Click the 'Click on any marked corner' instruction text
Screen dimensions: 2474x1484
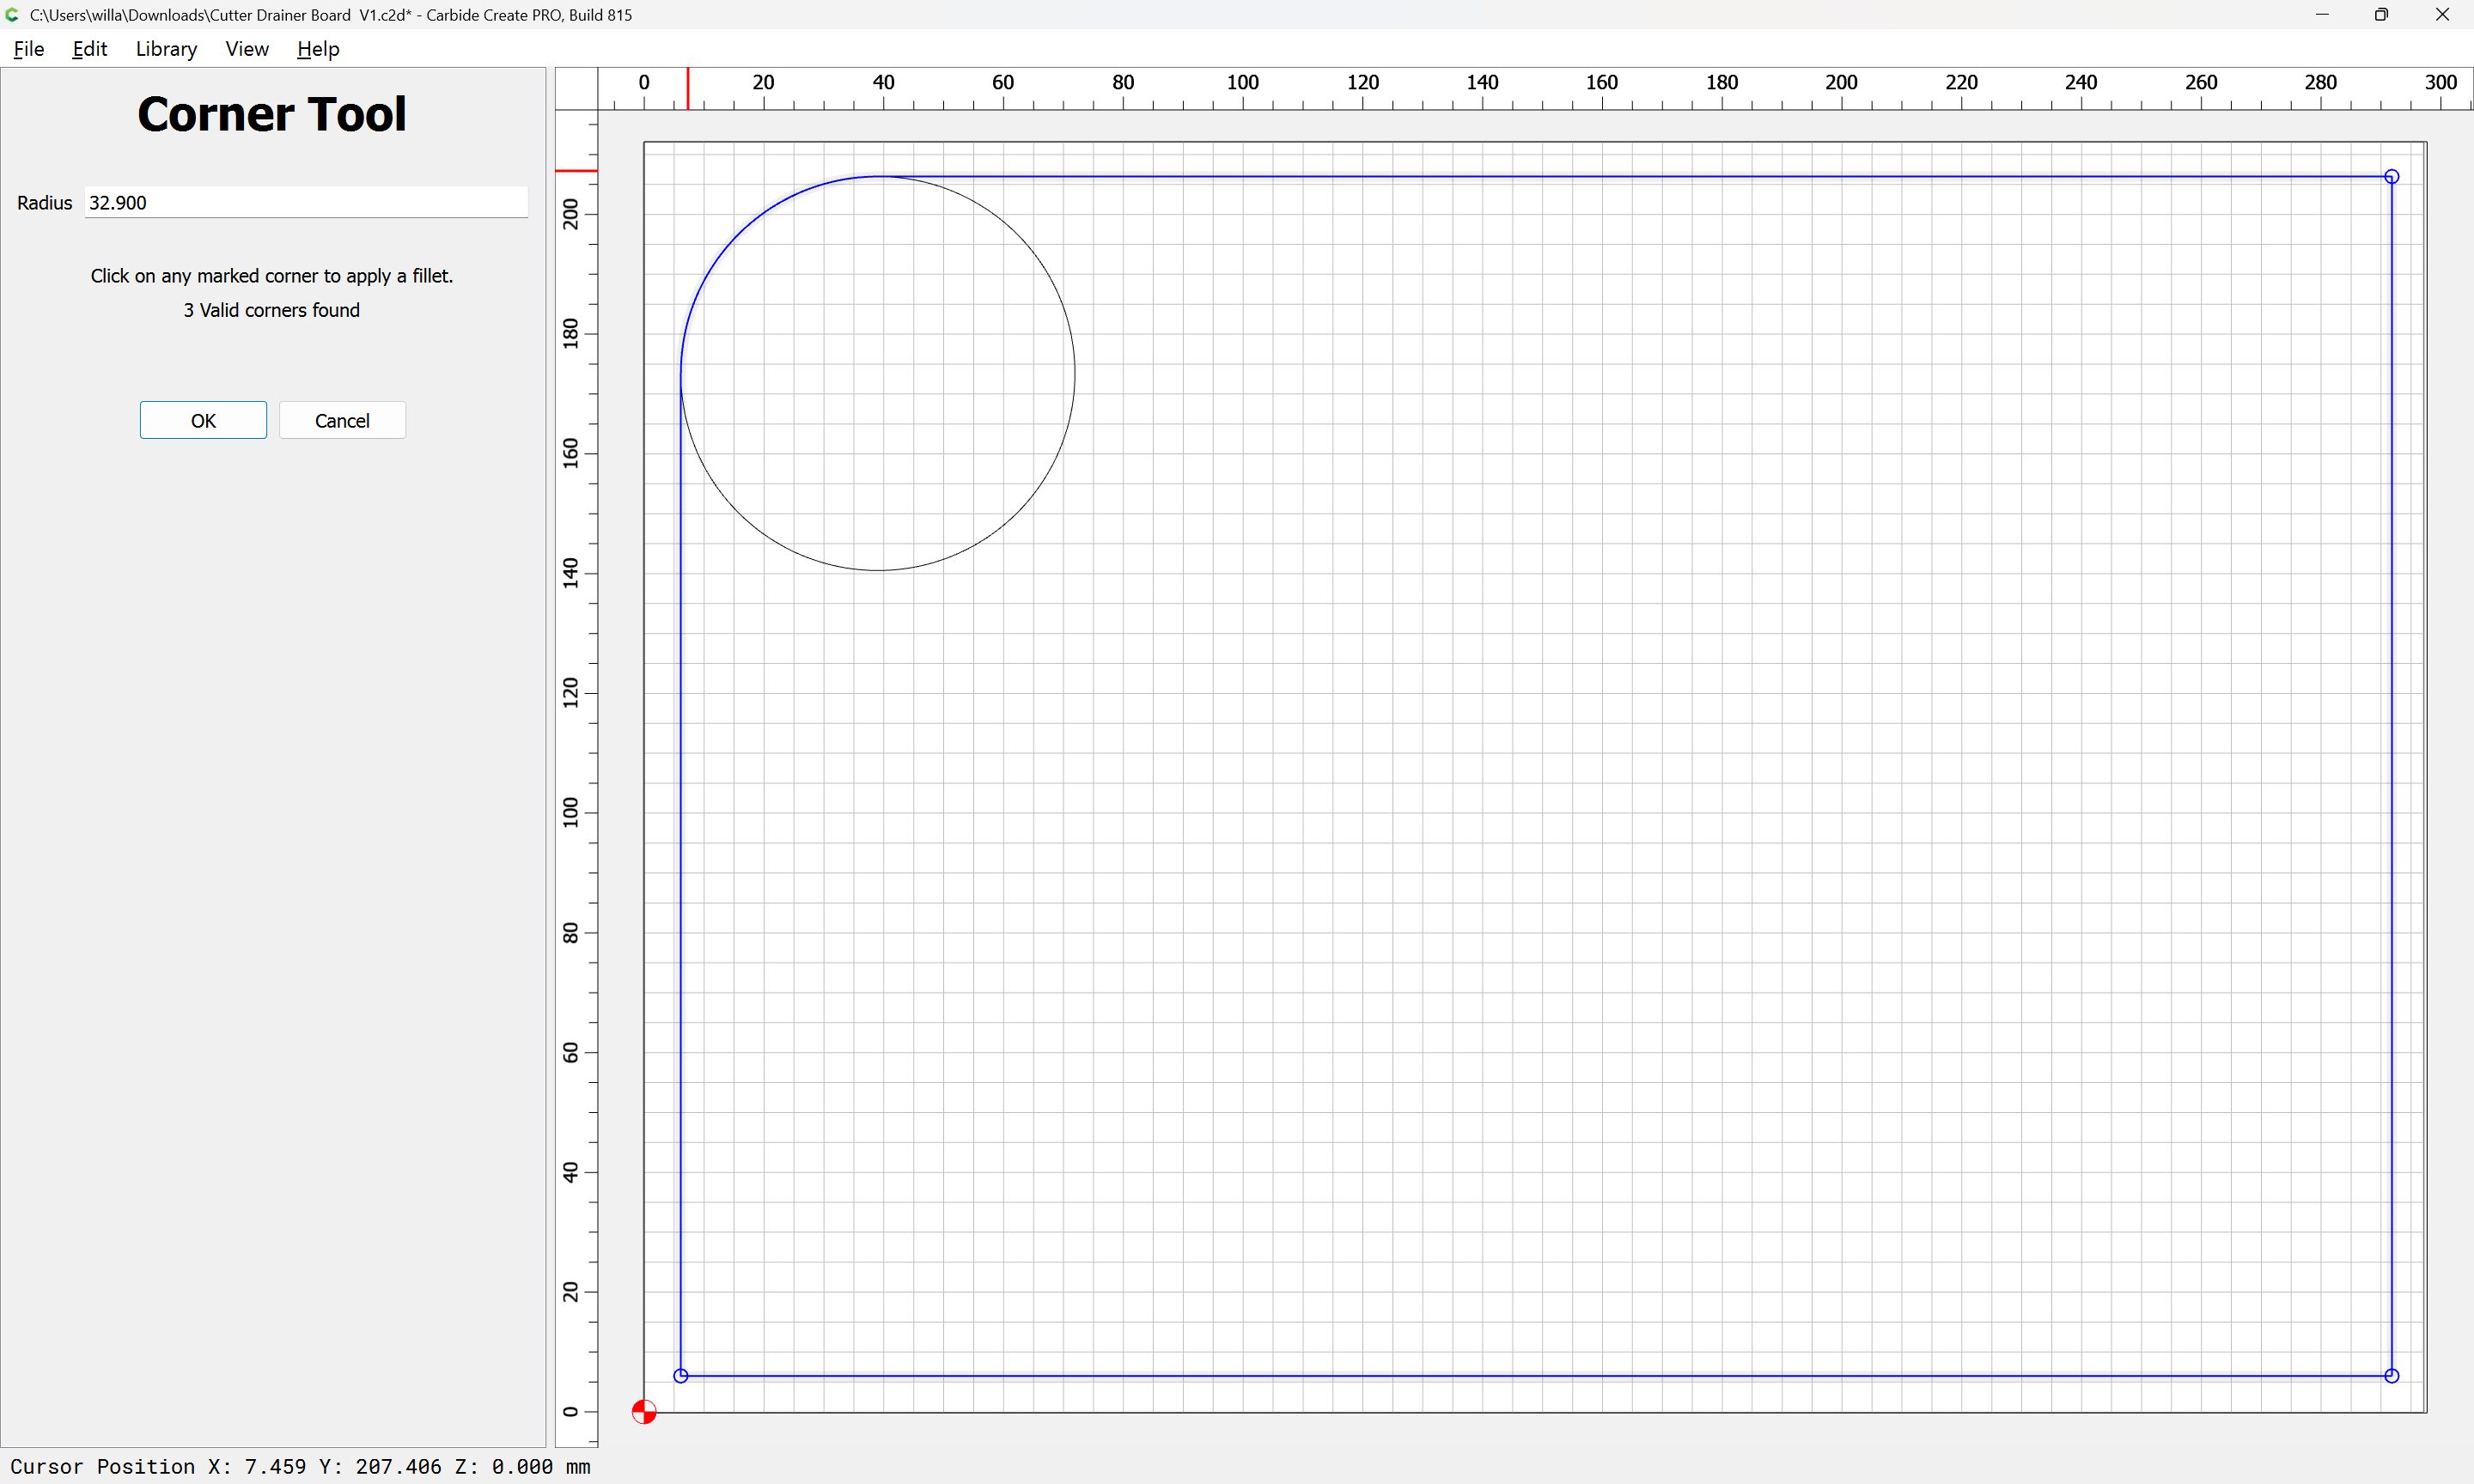point(271,276)
